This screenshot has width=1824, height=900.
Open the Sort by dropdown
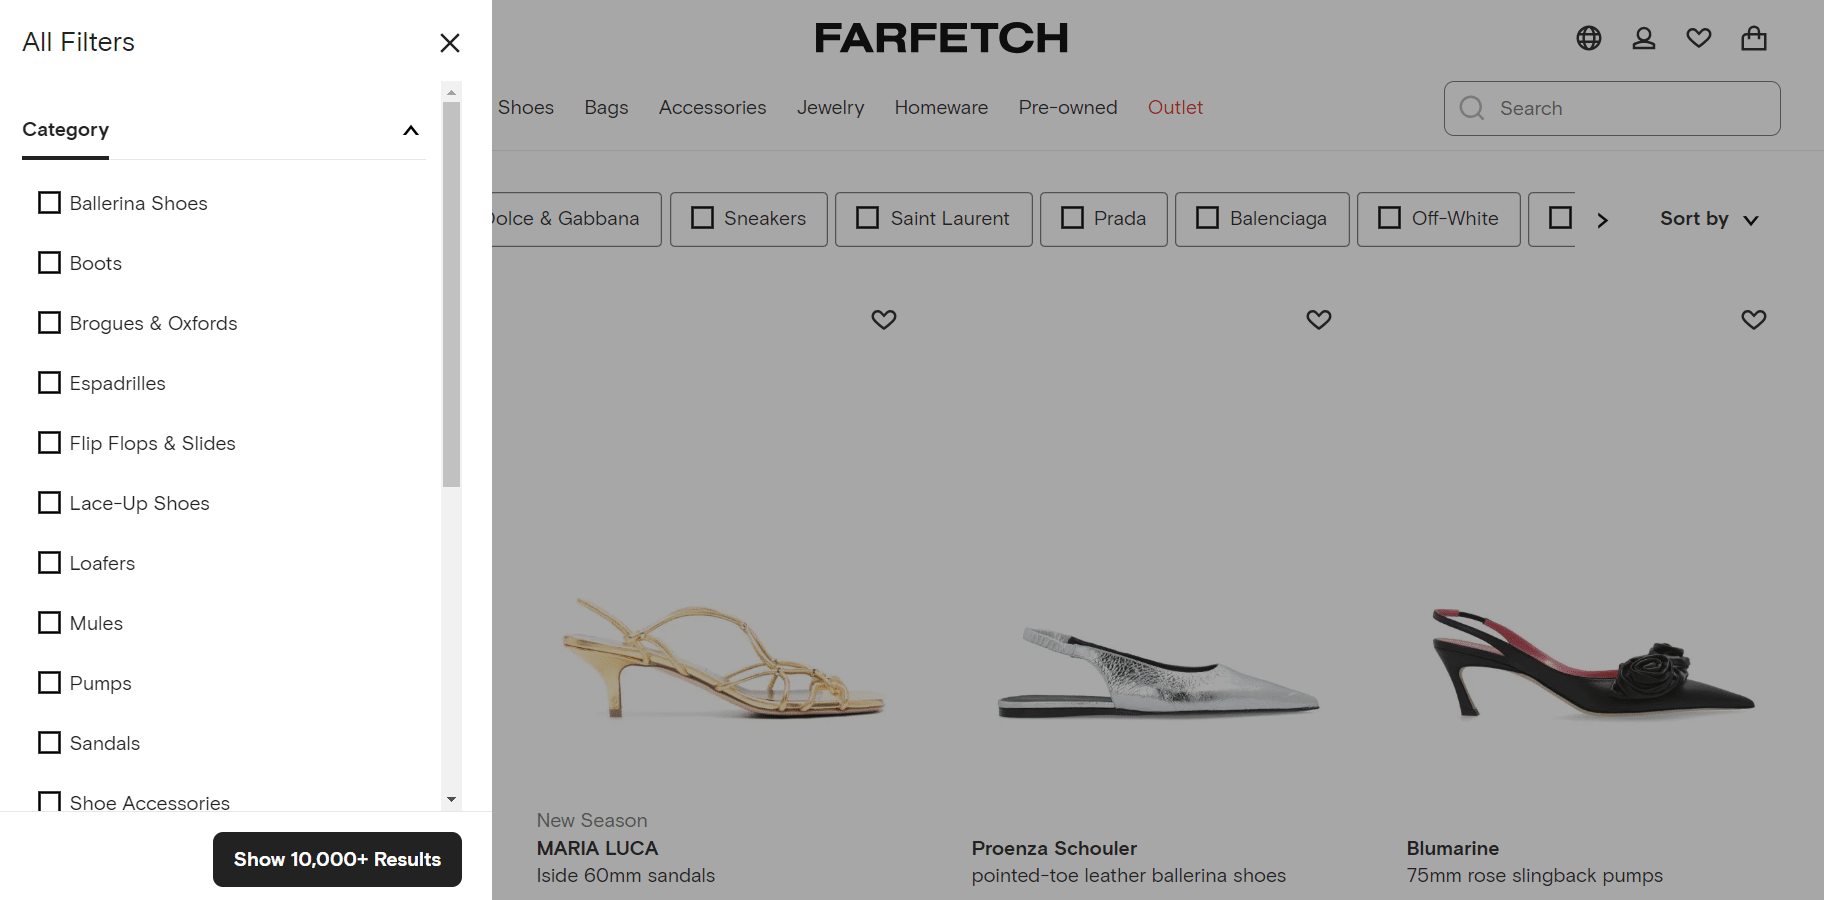(1709, 219)
